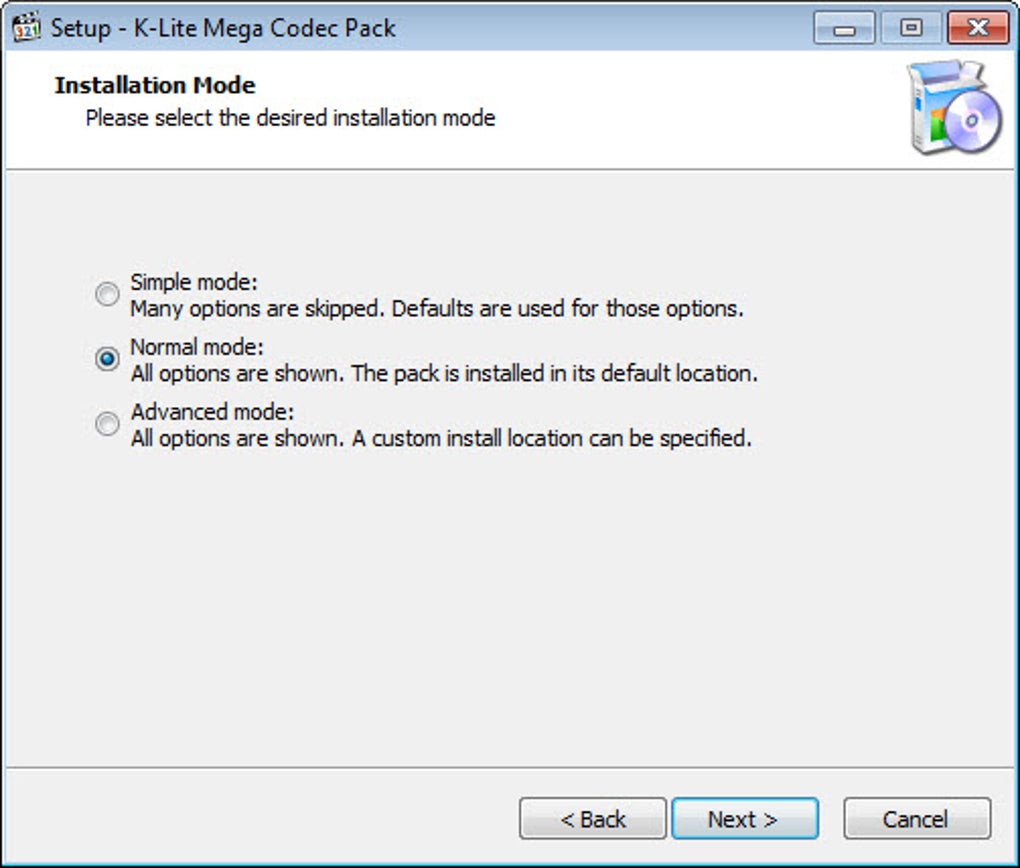Choose the Normal mode radio button
1020x868 pixels.
pyautogui.click(x=106, y=359)
